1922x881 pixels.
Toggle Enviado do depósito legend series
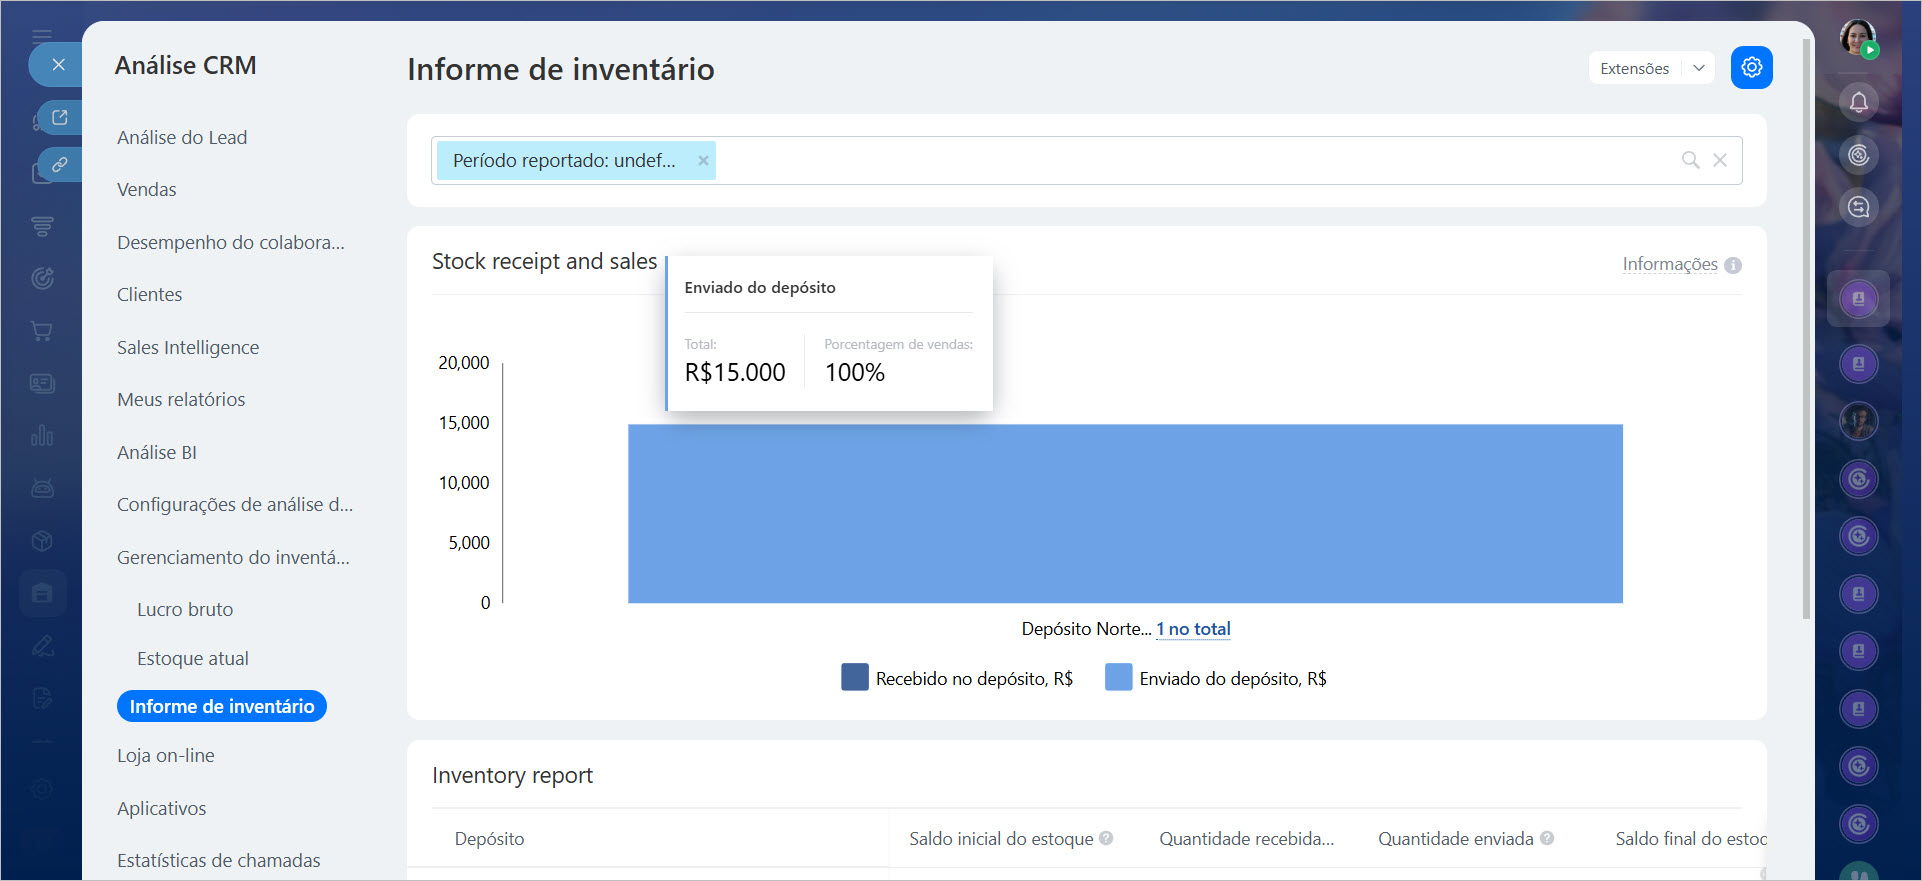pyautogui.click(x=1216, y=678)
